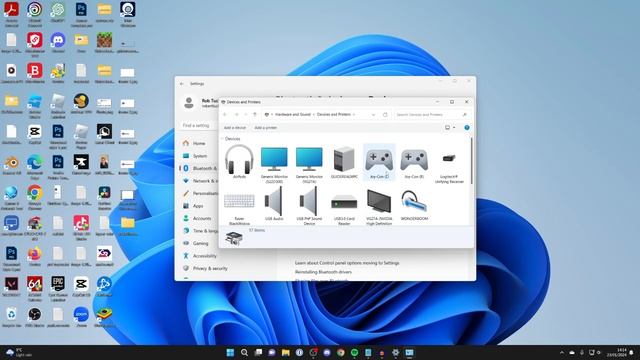
Task: Select the computer tower device icon
Action: point(344,162)
